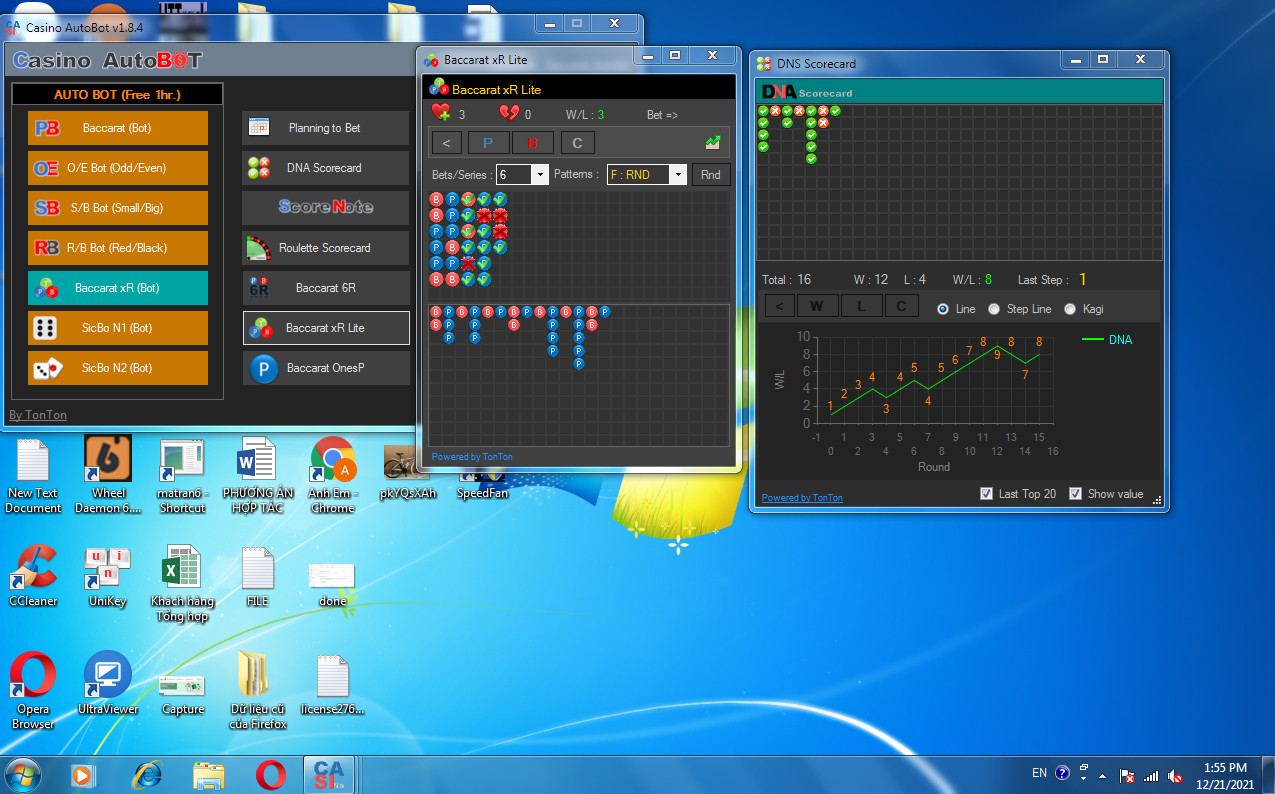Click the W button in DNS Scorecard
The height and width of the screenshot is (794, 1275).
pyautogui.click(x=817, y=306)
